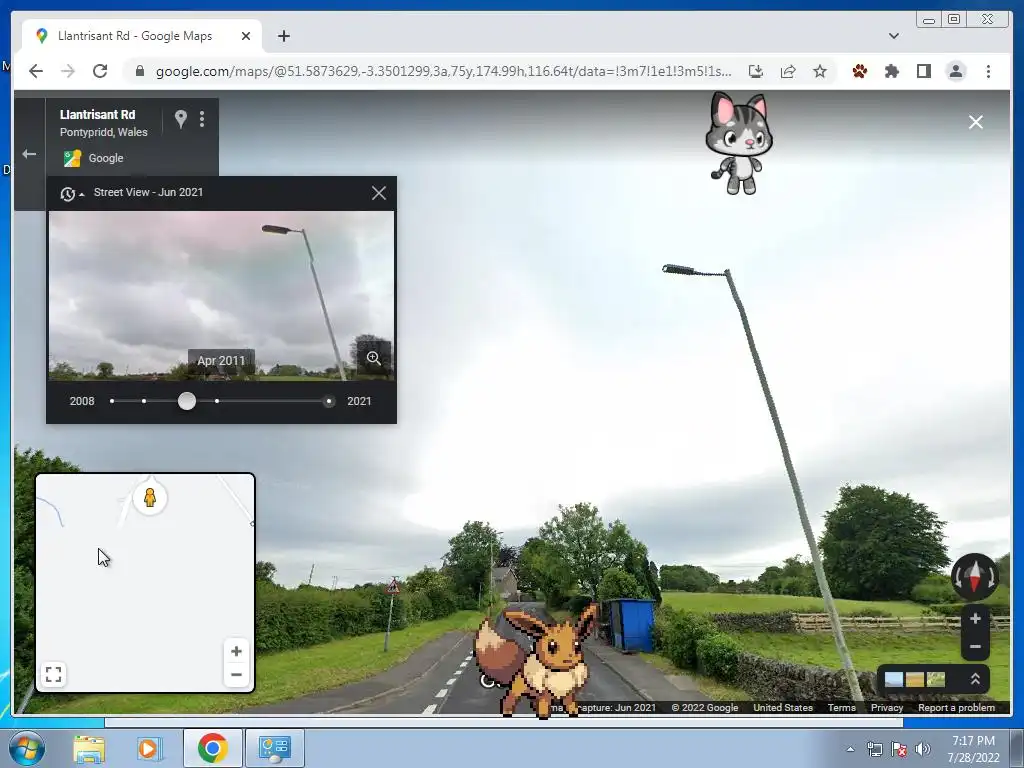Open the Windows Start menu
1024x768 pixels.
pos(27,748)
